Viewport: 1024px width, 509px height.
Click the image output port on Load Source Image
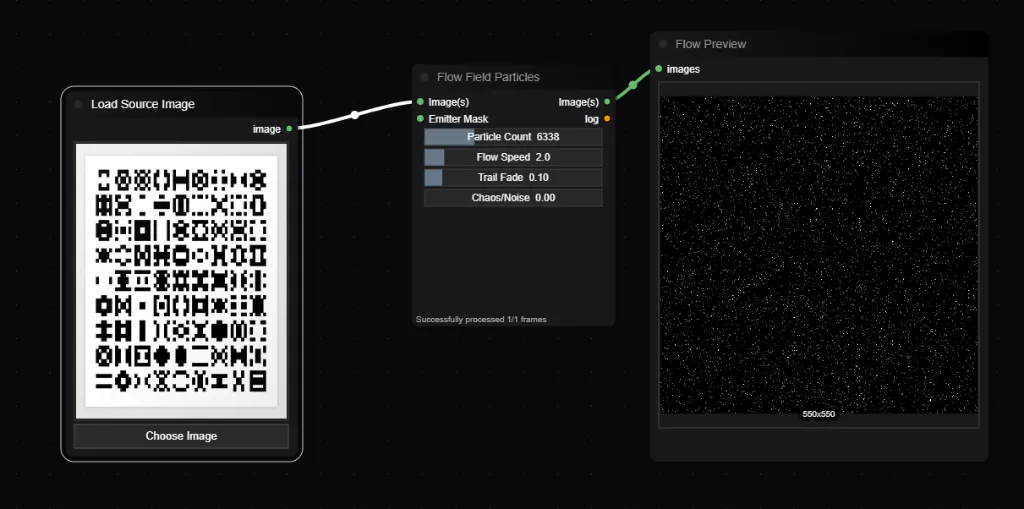[x=289, y=129]
